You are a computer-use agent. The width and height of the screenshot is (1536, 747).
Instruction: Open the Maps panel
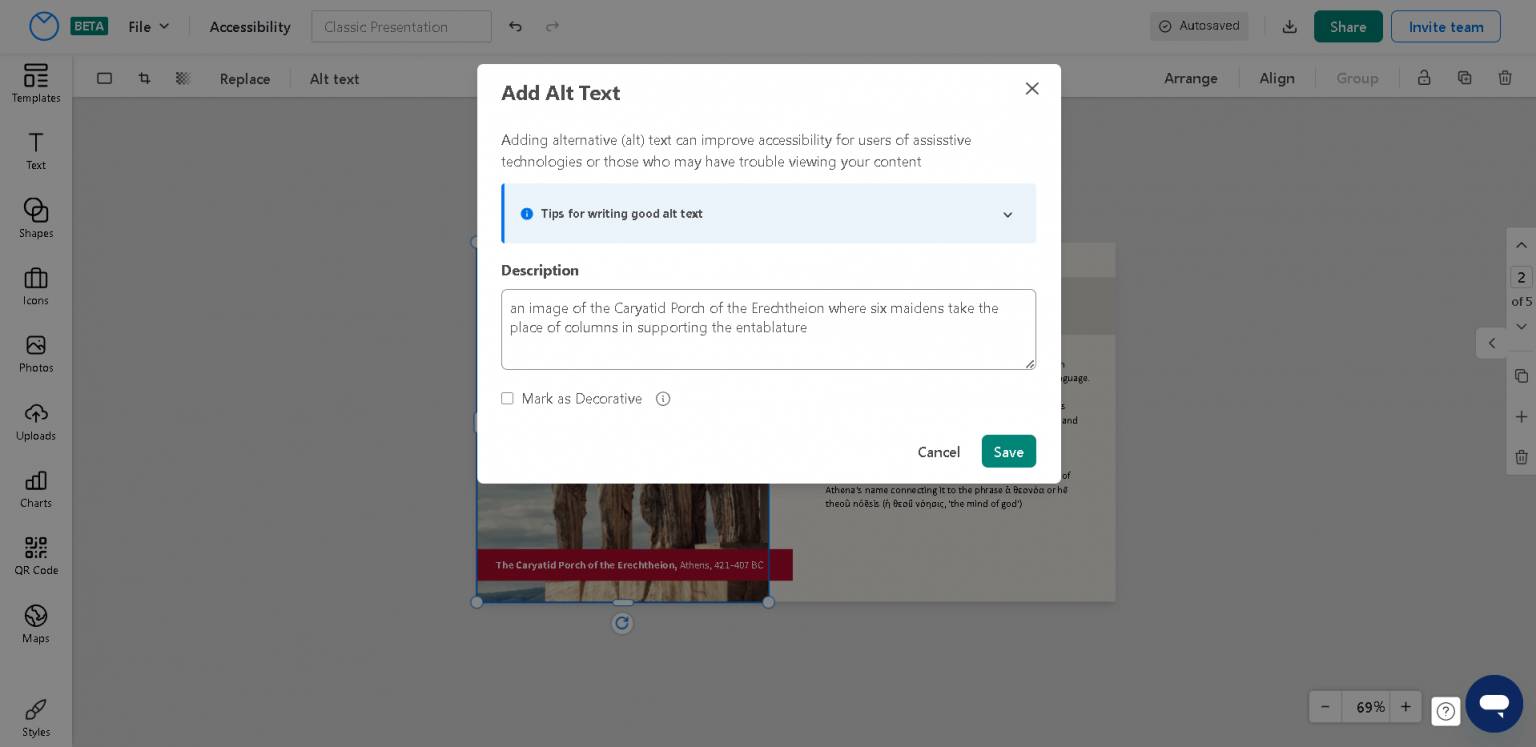coord(36,624)
